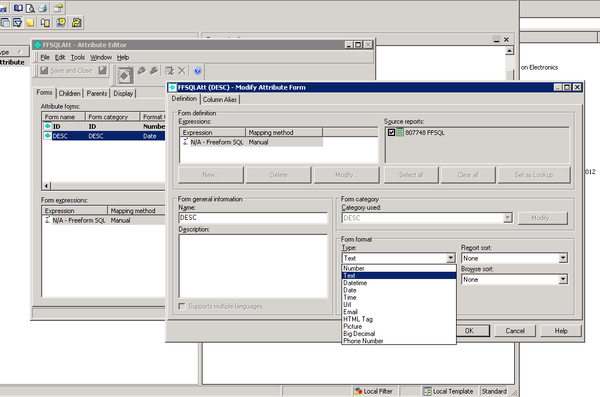Open the Browse sort dropdown
Screen dimensions: 600x397
tap(562, 279)
